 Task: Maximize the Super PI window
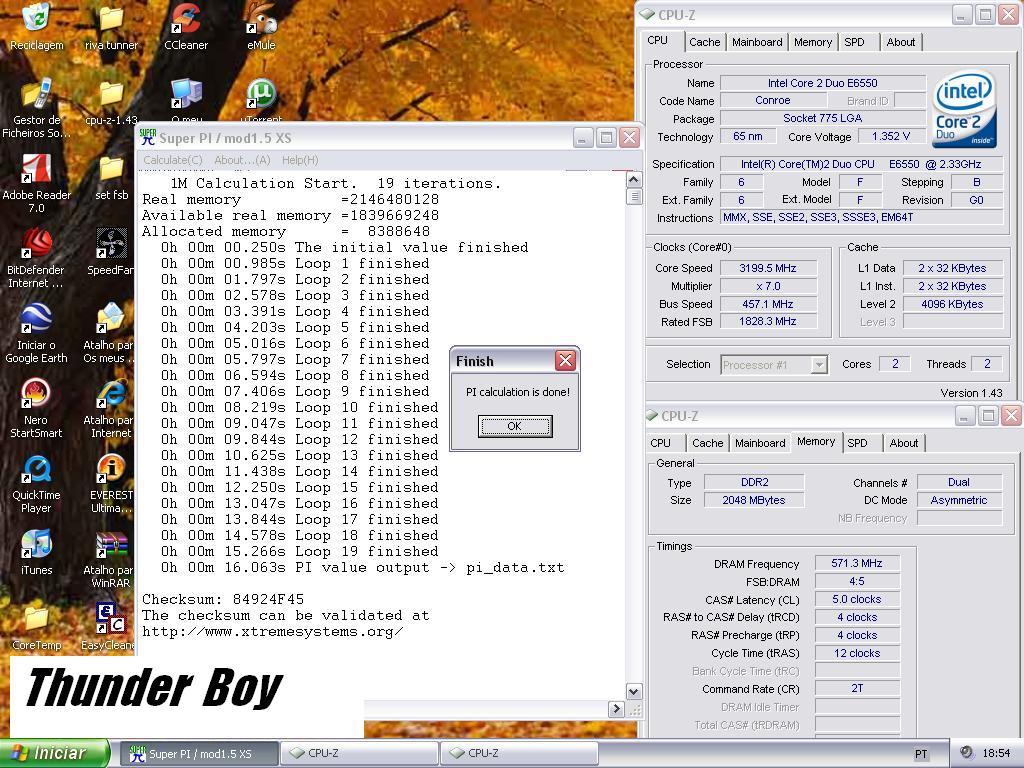tap(607, 137)
